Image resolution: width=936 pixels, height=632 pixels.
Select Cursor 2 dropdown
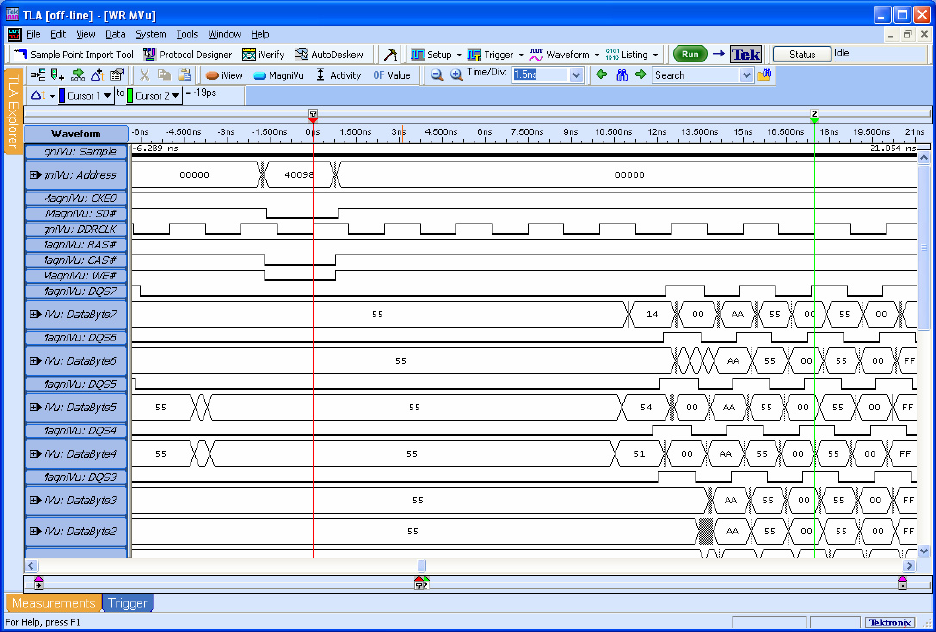[x=154, y=95]
